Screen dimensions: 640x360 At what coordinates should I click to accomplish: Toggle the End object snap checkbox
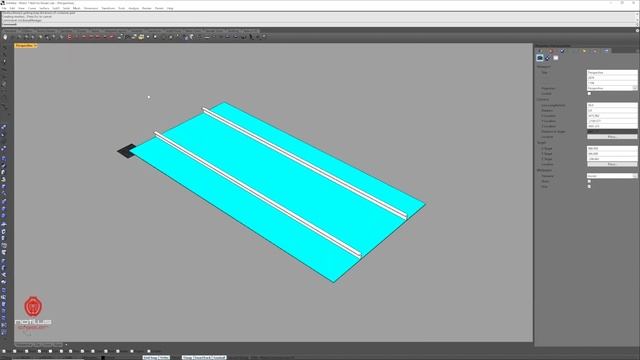[x=4, y=351]
